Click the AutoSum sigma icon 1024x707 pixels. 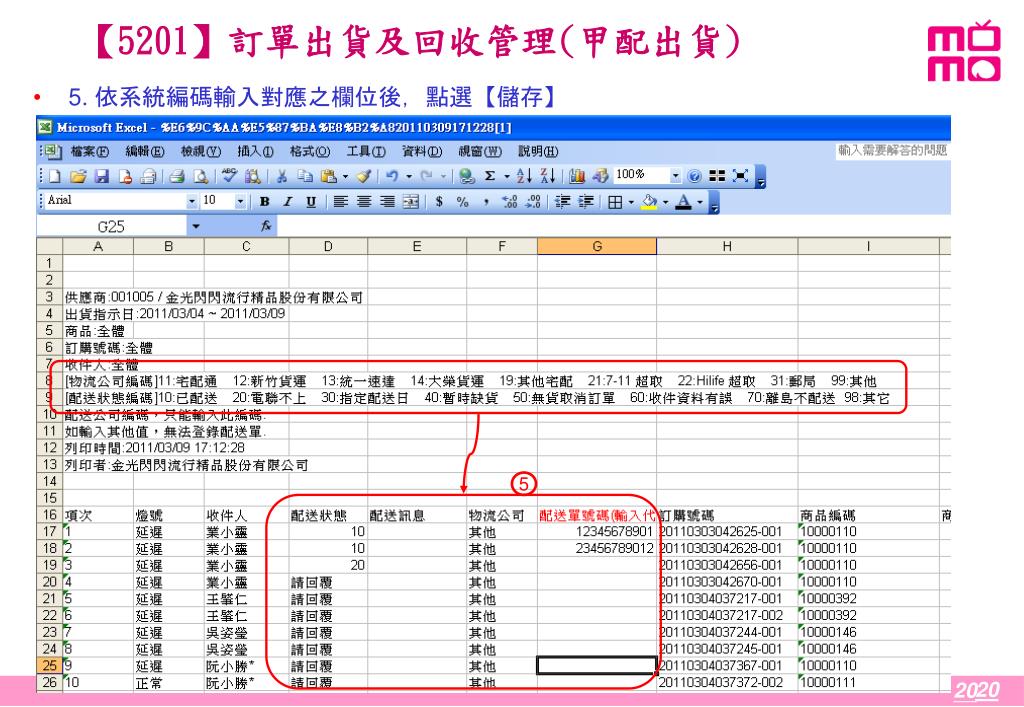[490, 176]
